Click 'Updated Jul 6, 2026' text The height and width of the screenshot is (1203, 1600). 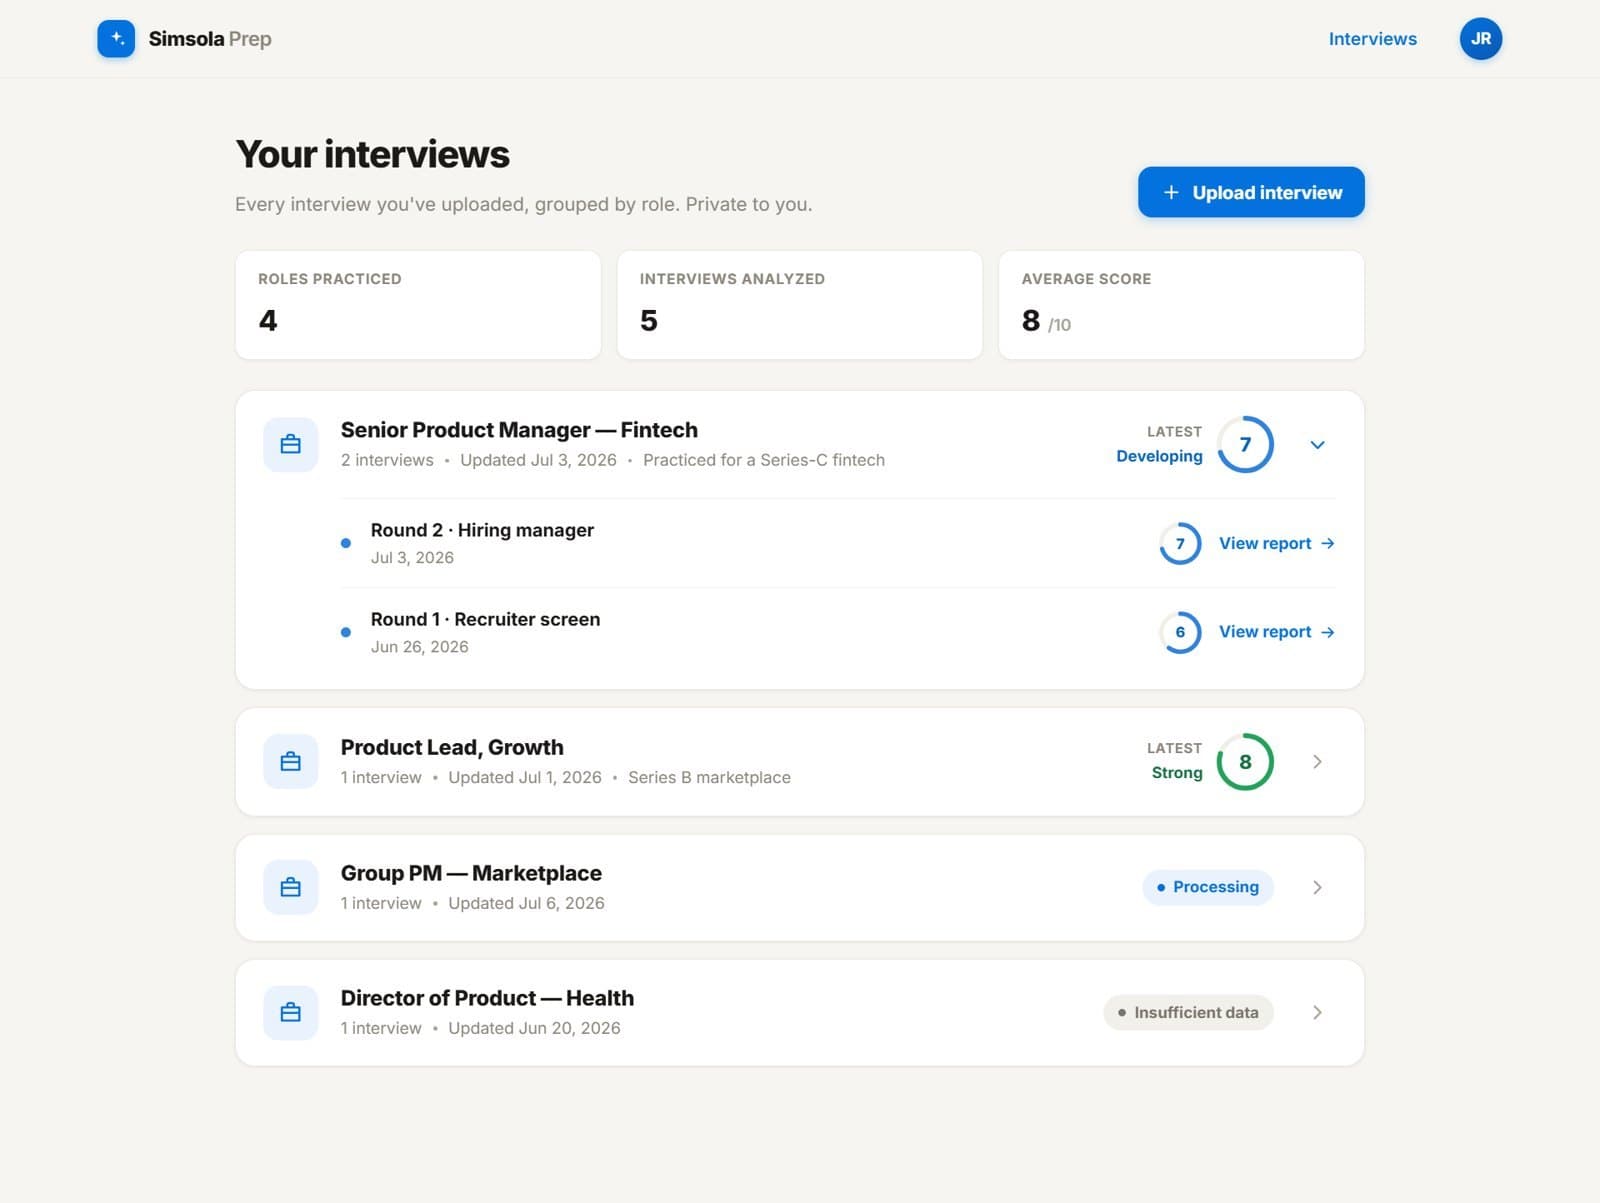pyautogui.click(x=526, y=903)
